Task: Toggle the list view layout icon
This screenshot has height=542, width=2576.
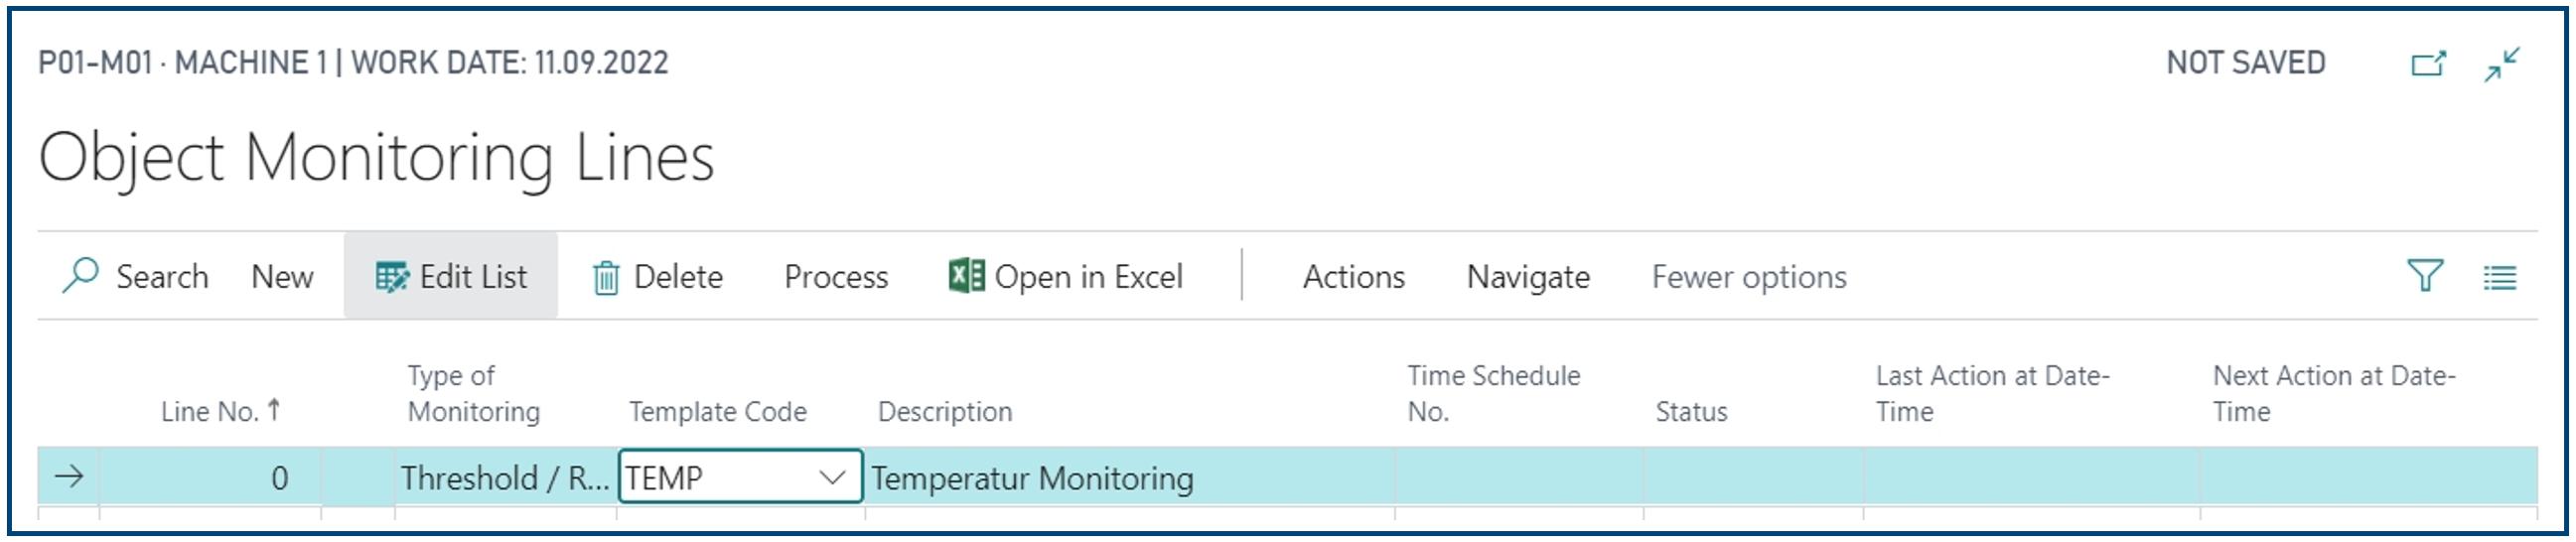Action: 2500,277
